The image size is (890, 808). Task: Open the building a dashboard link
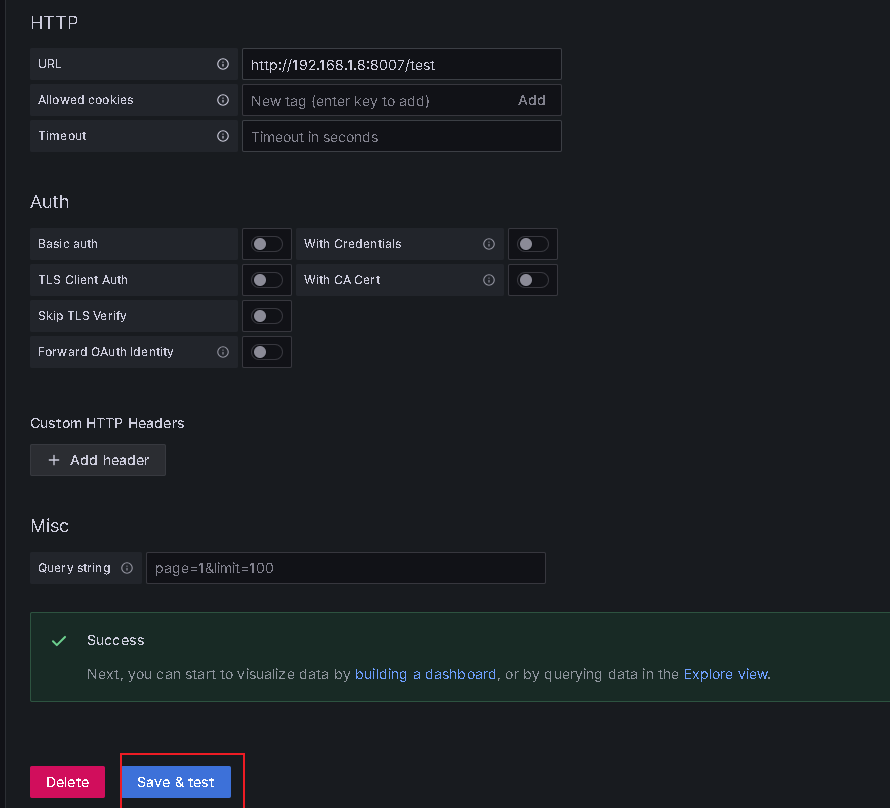425,674
